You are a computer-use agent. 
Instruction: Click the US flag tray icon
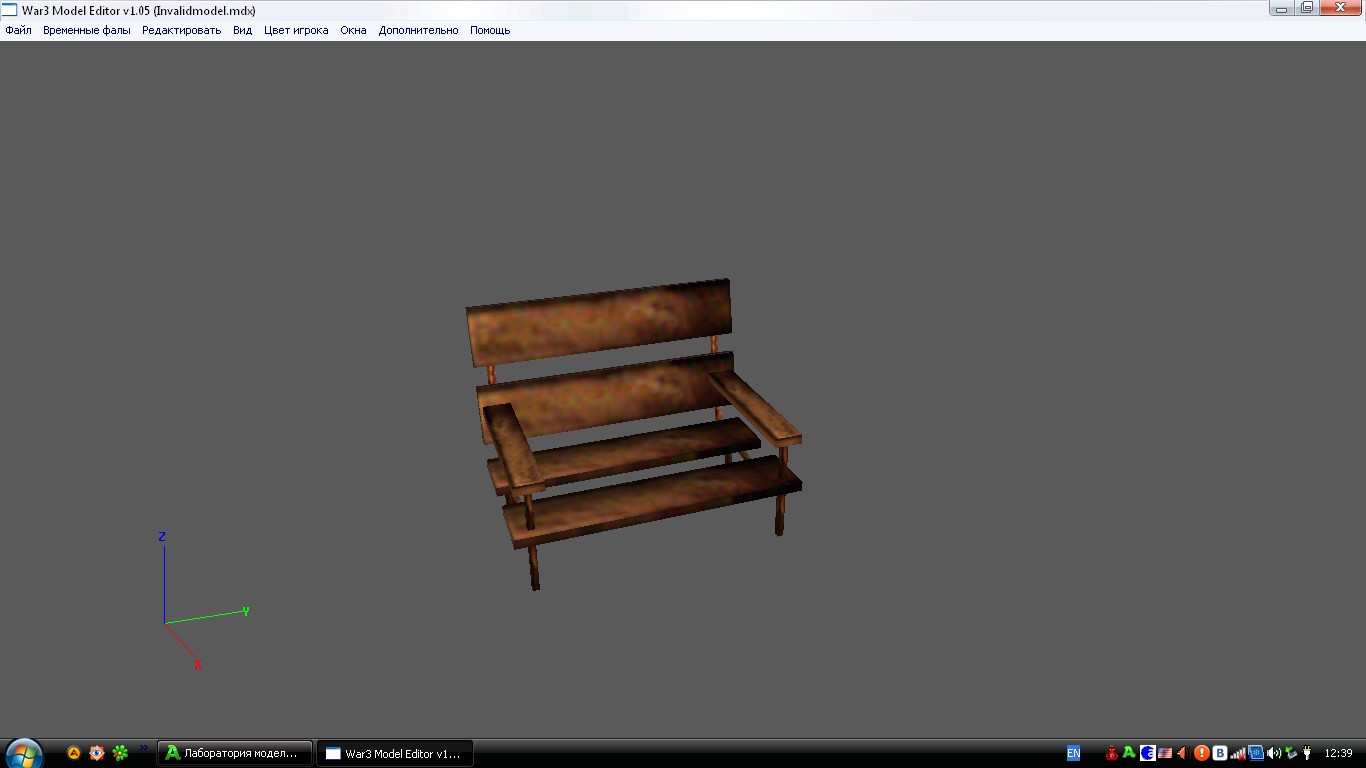(x=1165, y=753)
